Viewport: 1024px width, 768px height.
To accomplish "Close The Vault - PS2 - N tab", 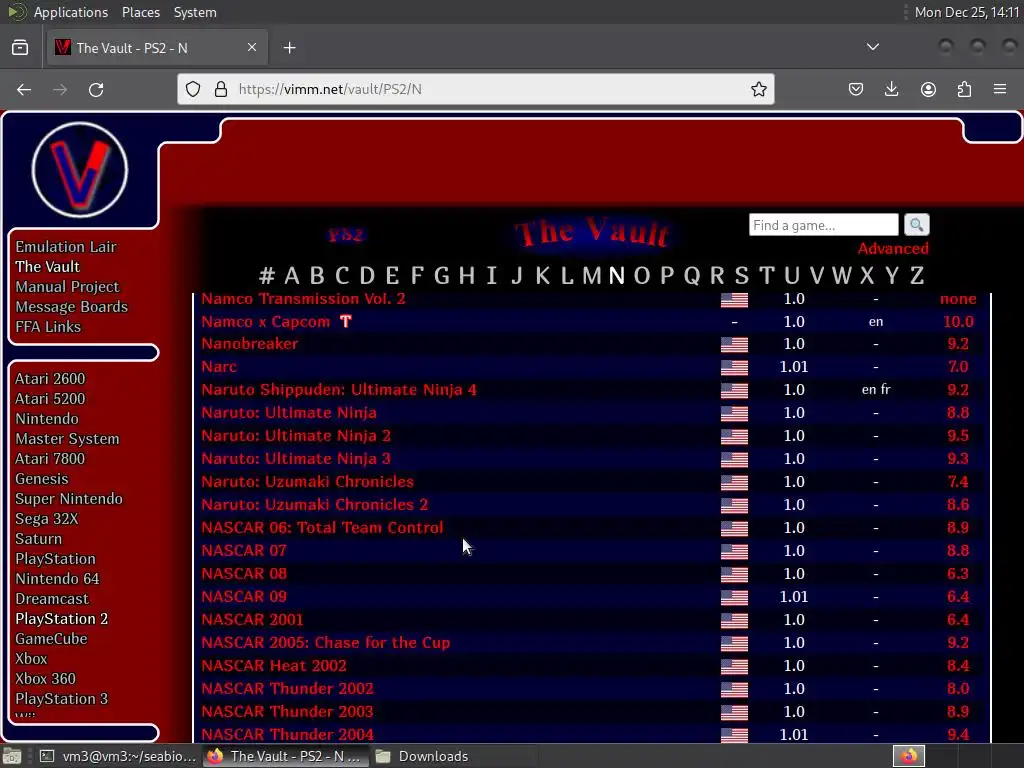I will (252, 47).
